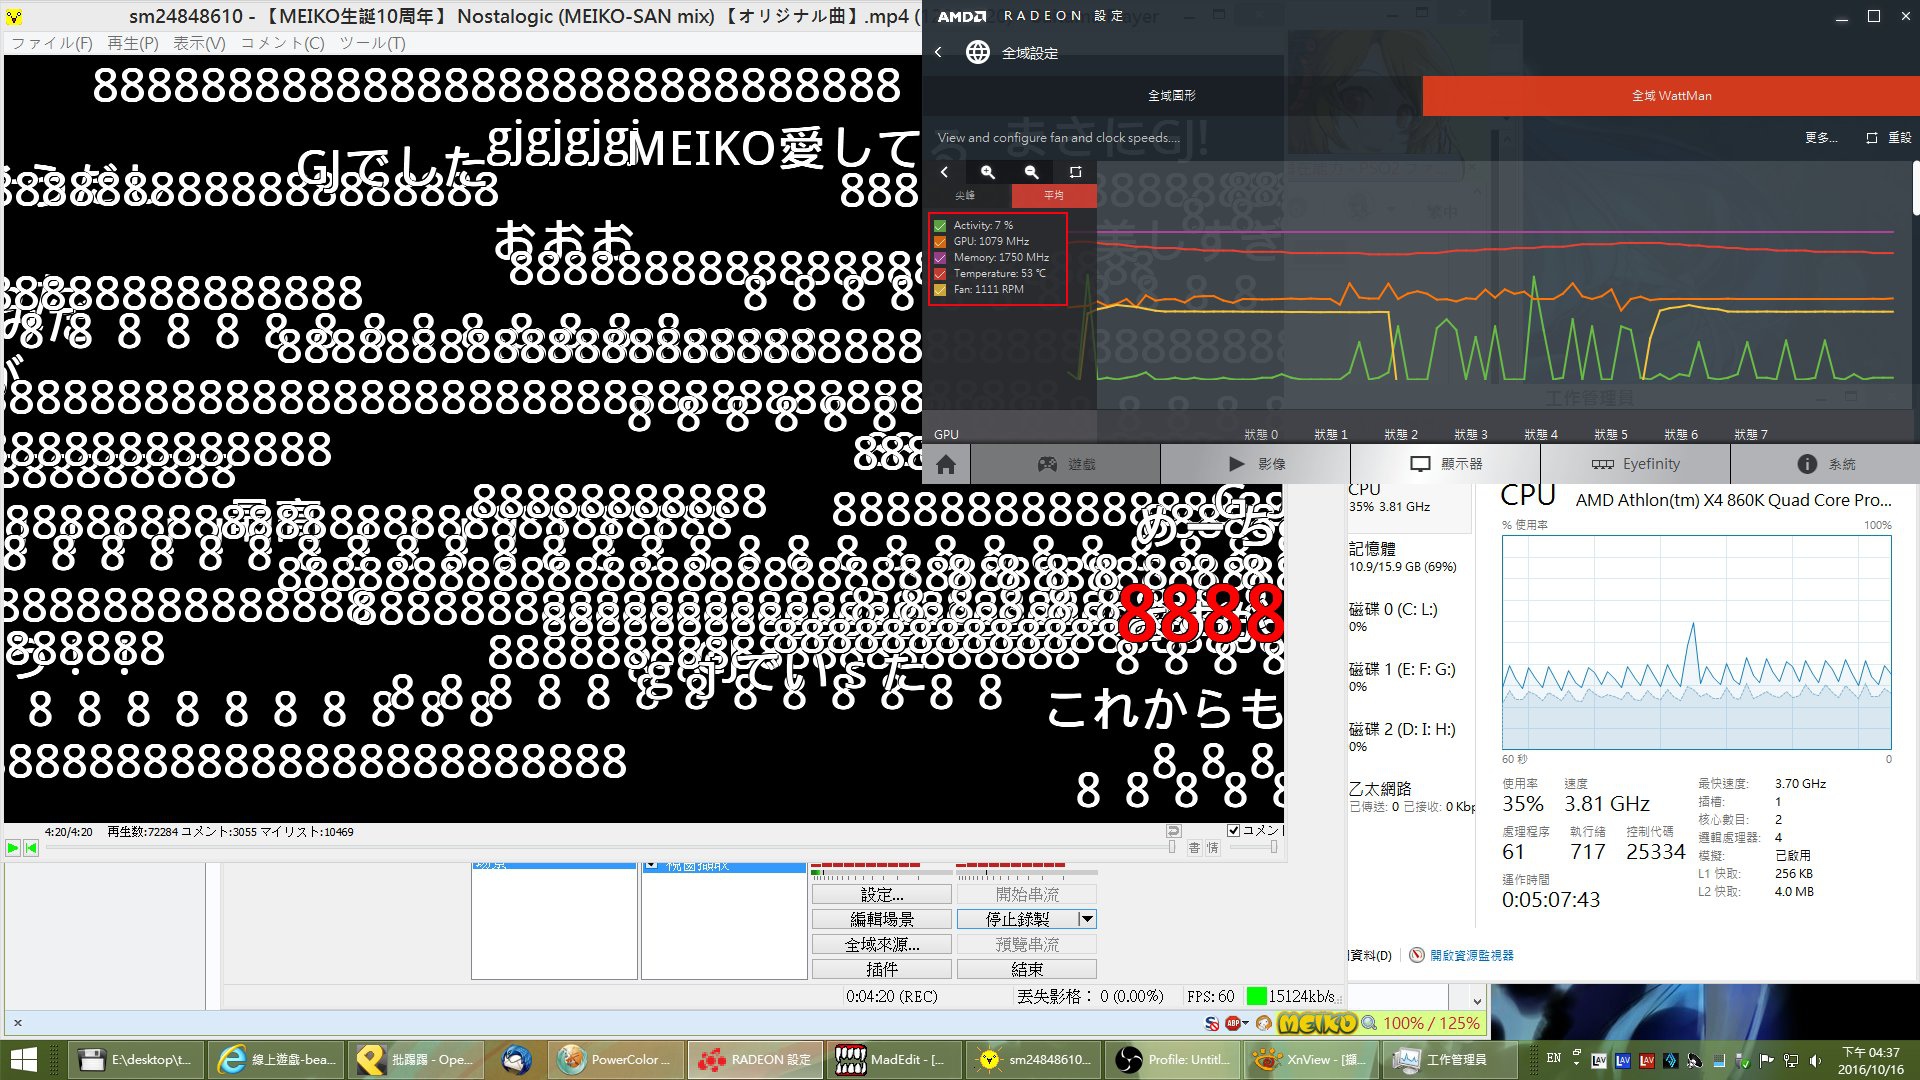This screenshot has height=1080, width=1920.
Task: Go to the Radeon Settings home icon
Action: click(946, 464)
